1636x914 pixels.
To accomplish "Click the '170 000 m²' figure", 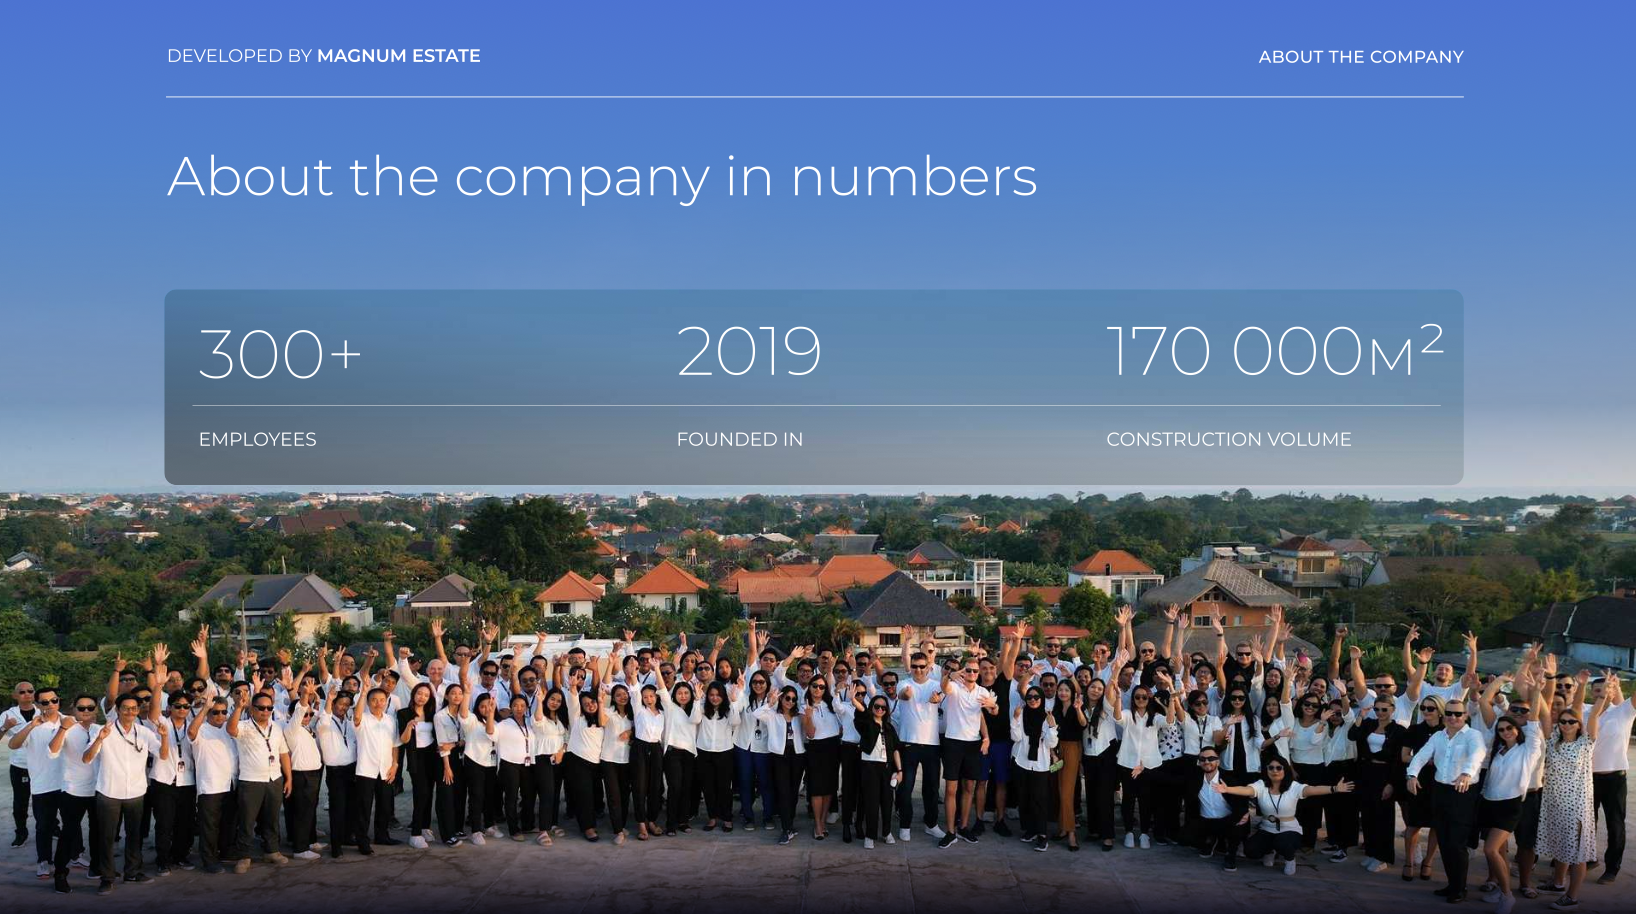I will pyautogui.click(x=1275, y=350).
